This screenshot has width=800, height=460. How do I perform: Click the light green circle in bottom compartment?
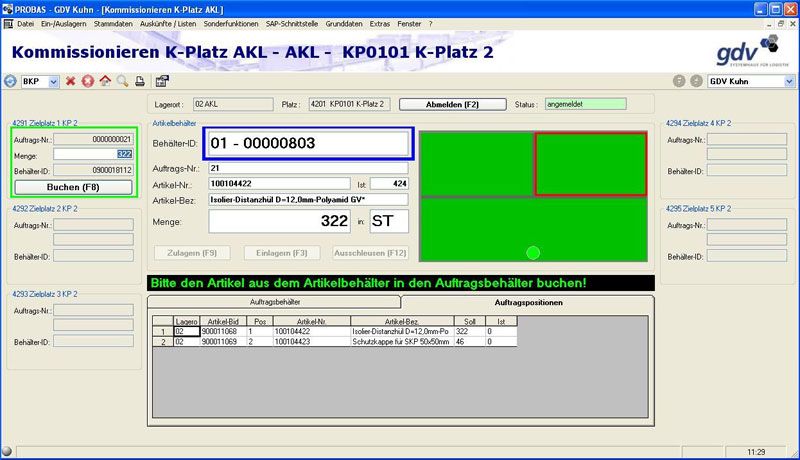pyautogui.click(x=533, y=252)
